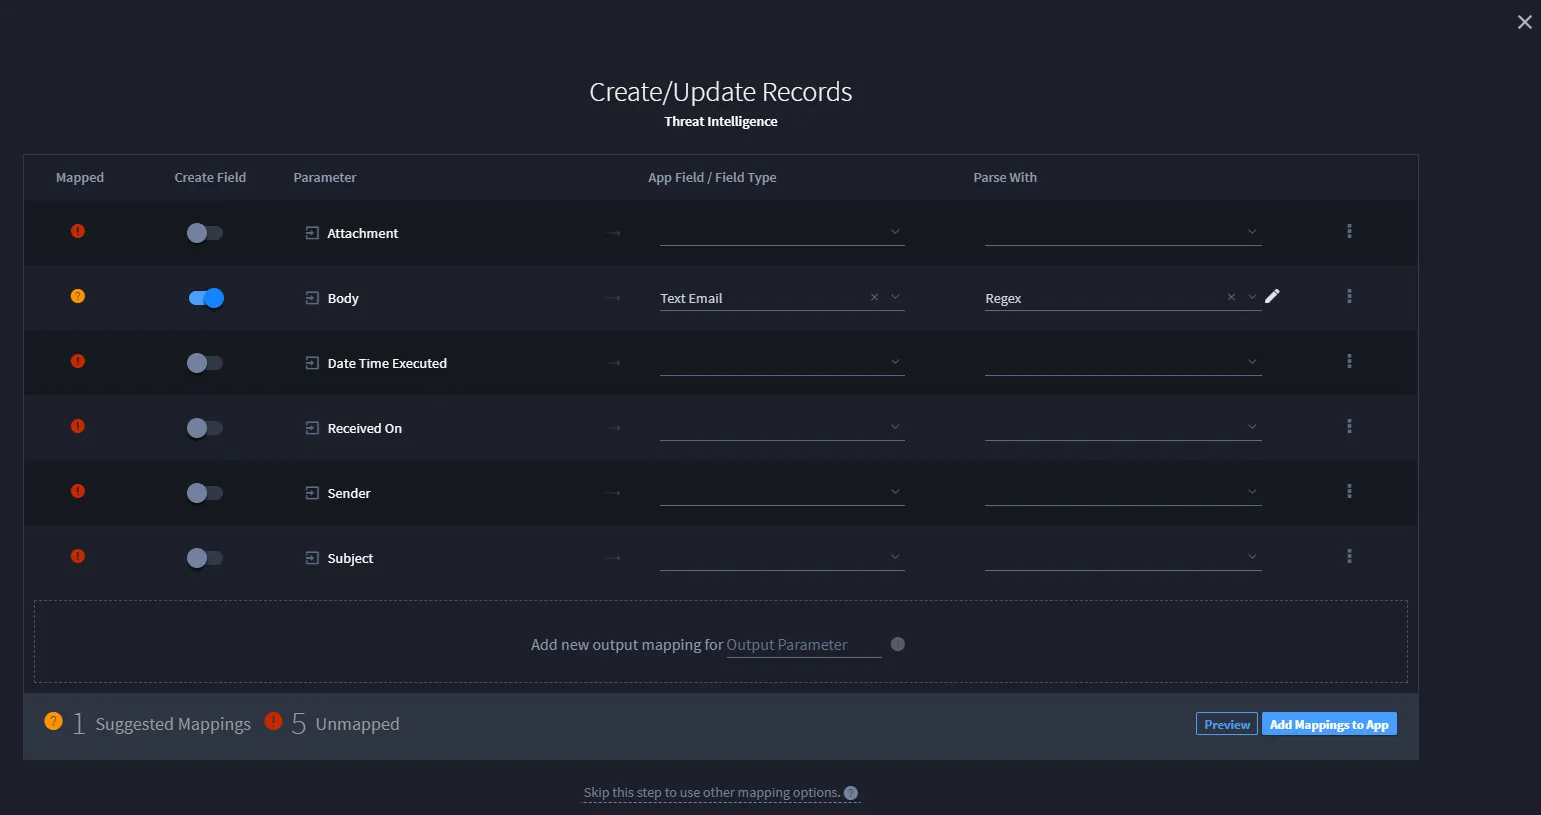Image resolution: width=1541 pixels, height=815 pixels.
Task: Open App Field dropdown for Sender
Action: 782,492
